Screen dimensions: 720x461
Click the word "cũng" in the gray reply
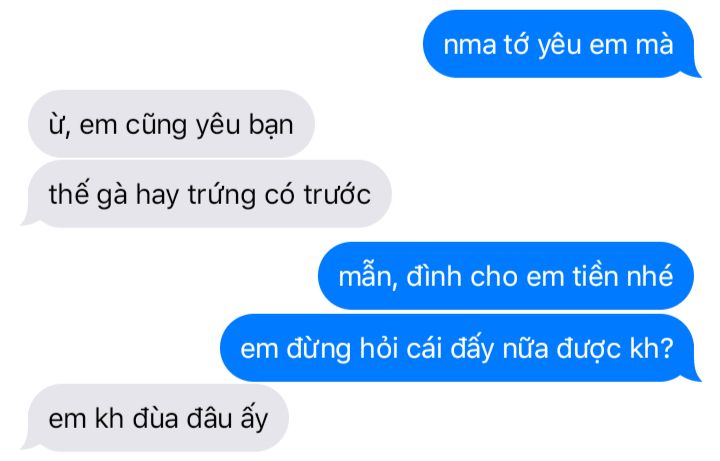[x=156, y=126]
